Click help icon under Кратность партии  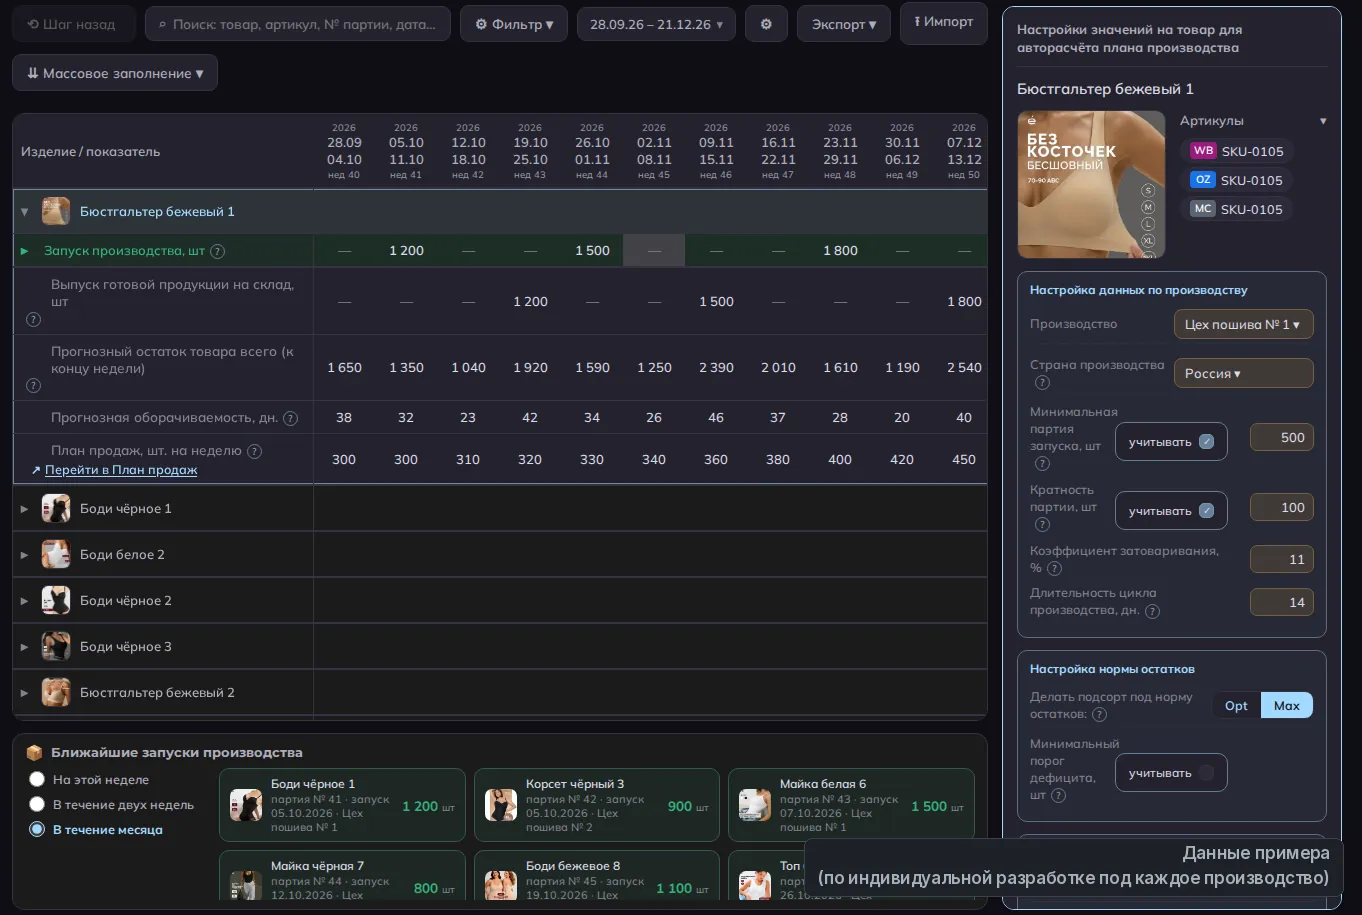coord(1042,524)
